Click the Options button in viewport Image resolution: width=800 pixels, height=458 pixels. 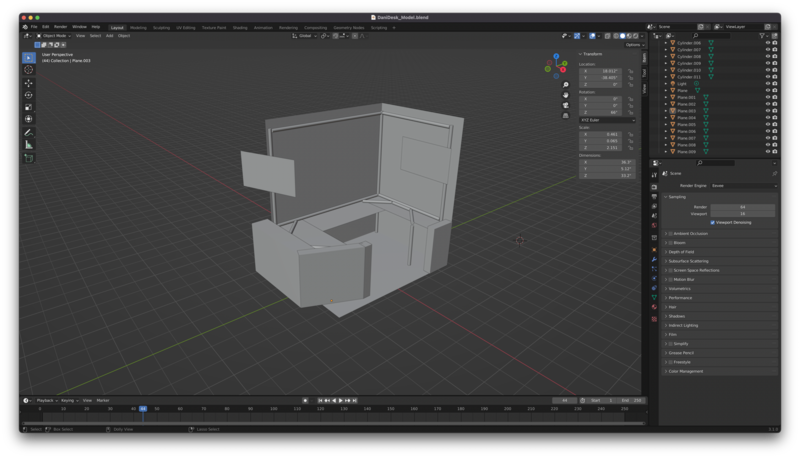point(634,45)
